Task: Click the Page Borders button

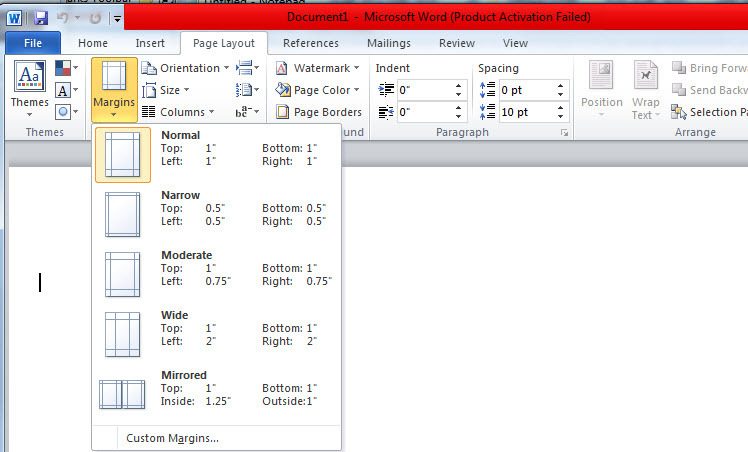Action: click(x=319, y=112)
